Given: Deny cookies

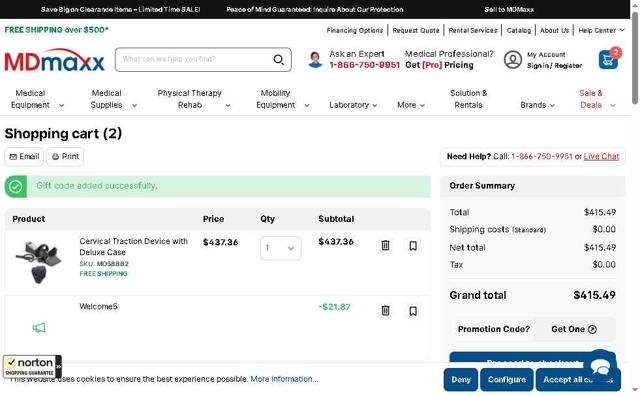Looking at the screenshot, I should click(461, 380).
